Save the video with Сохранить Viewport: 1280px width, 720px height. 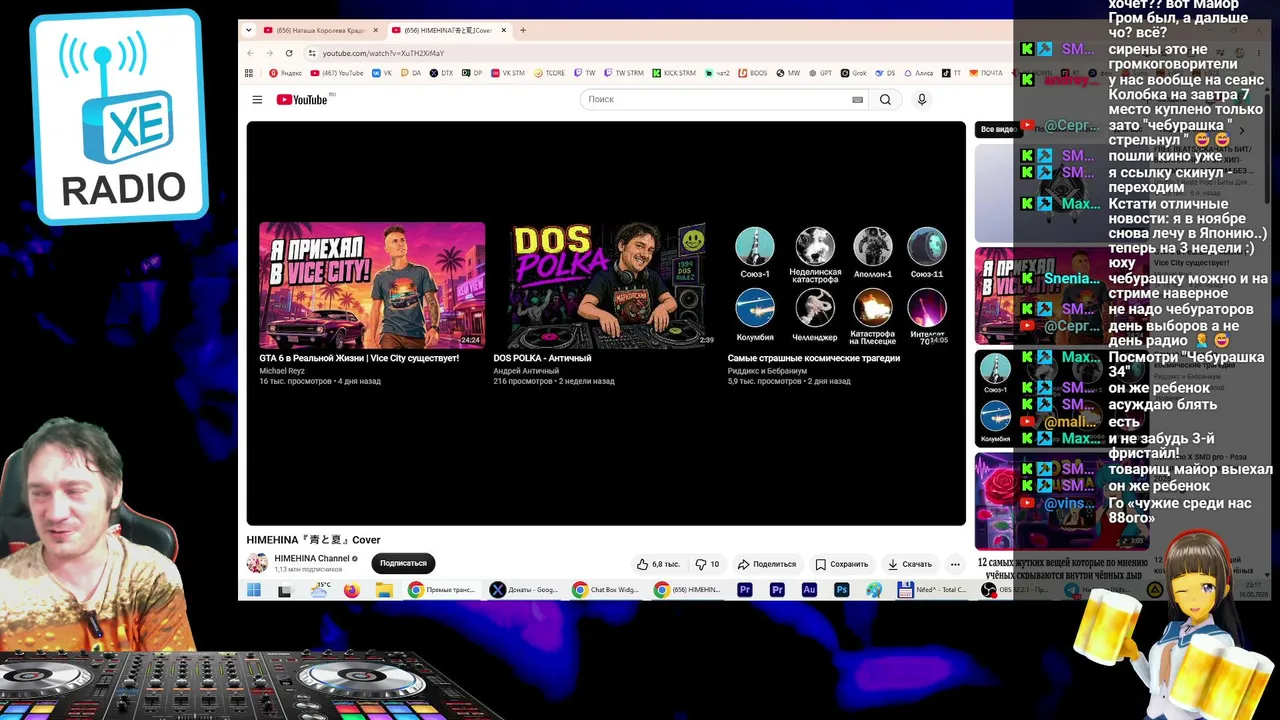pyautogui.click(x=841, y=564)
